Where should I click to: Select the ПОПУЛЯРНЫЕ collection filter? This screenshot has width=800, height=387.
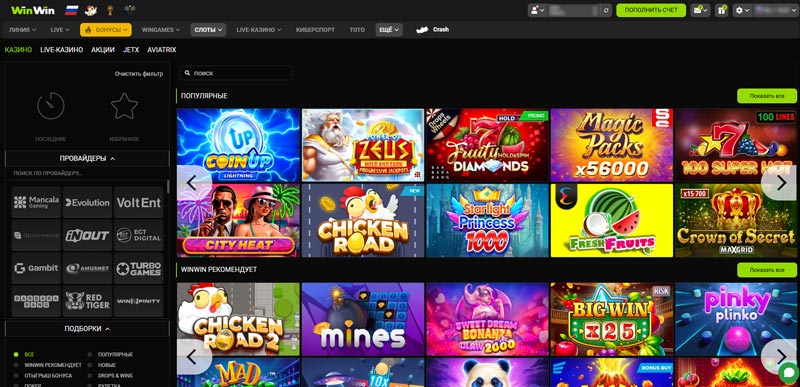111,354
